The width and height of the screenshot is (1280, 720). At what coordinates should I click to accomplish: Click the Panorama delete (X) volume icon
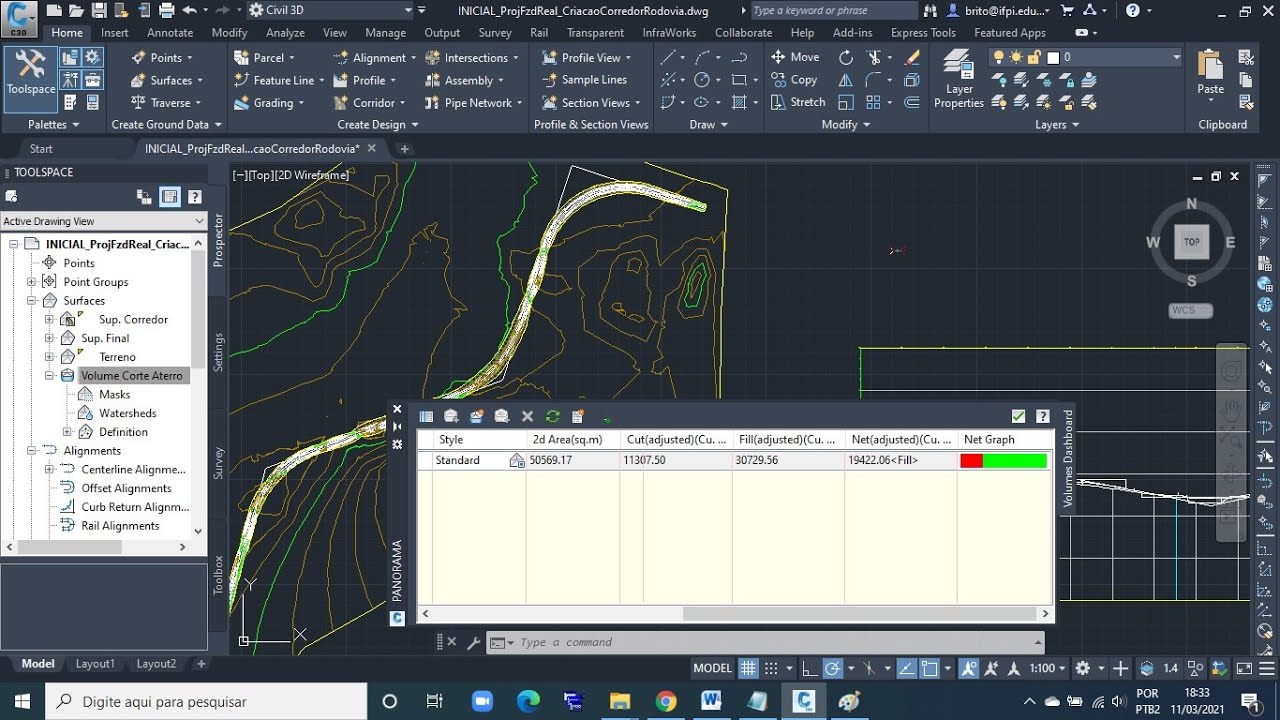(527, 416)
